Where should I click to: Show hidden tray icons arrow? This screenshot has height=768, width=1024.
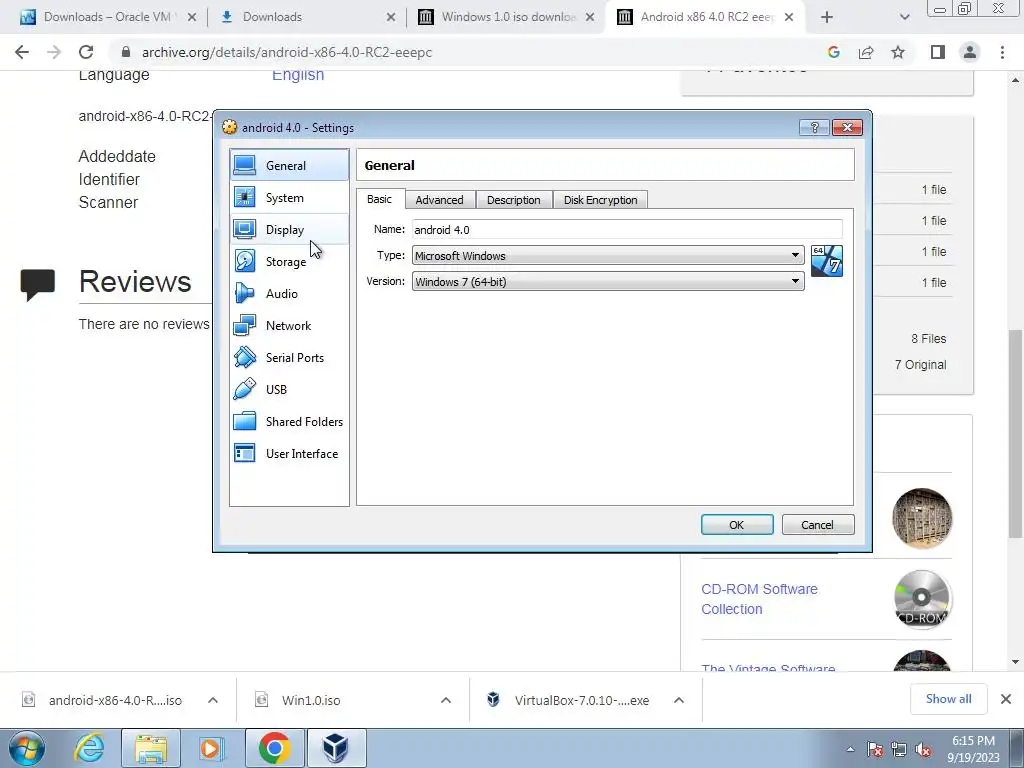[x=850, y=750]
